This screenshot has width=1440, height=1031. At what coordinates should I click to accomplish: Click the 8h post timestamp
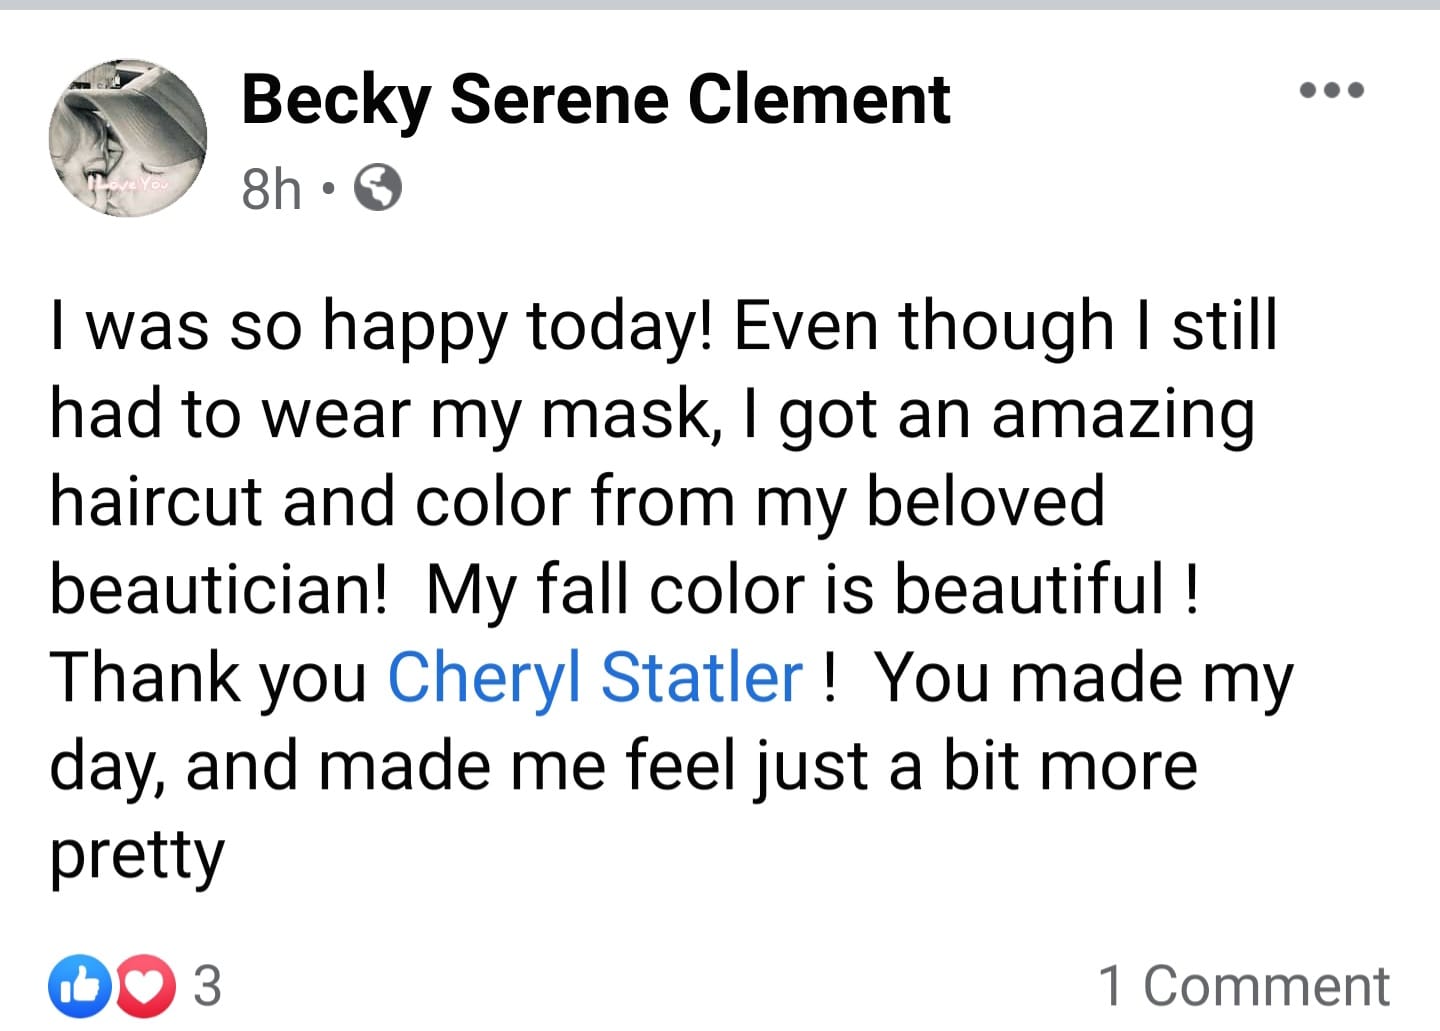pos(271,188)
